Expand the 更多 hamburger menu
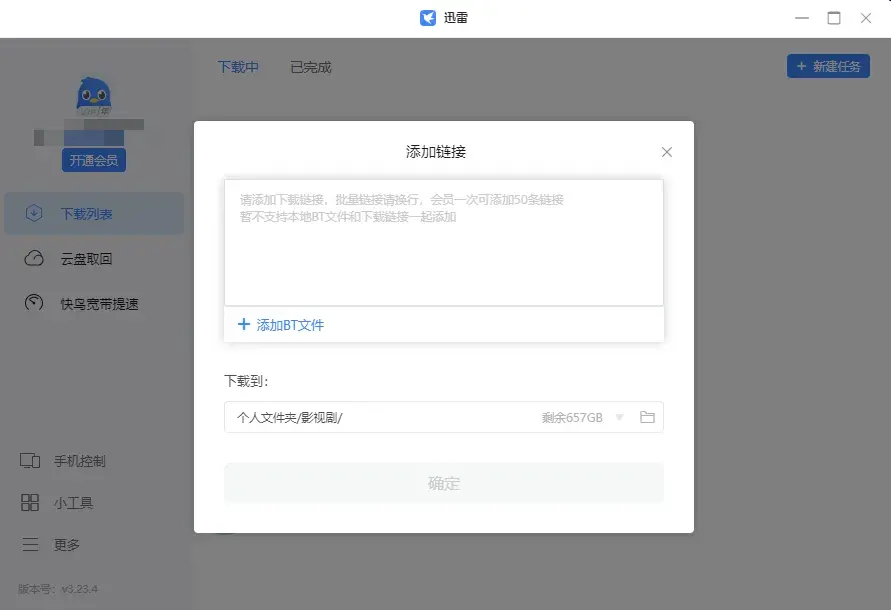This screenshot has width=891, height=610. [x=30, y=545]
